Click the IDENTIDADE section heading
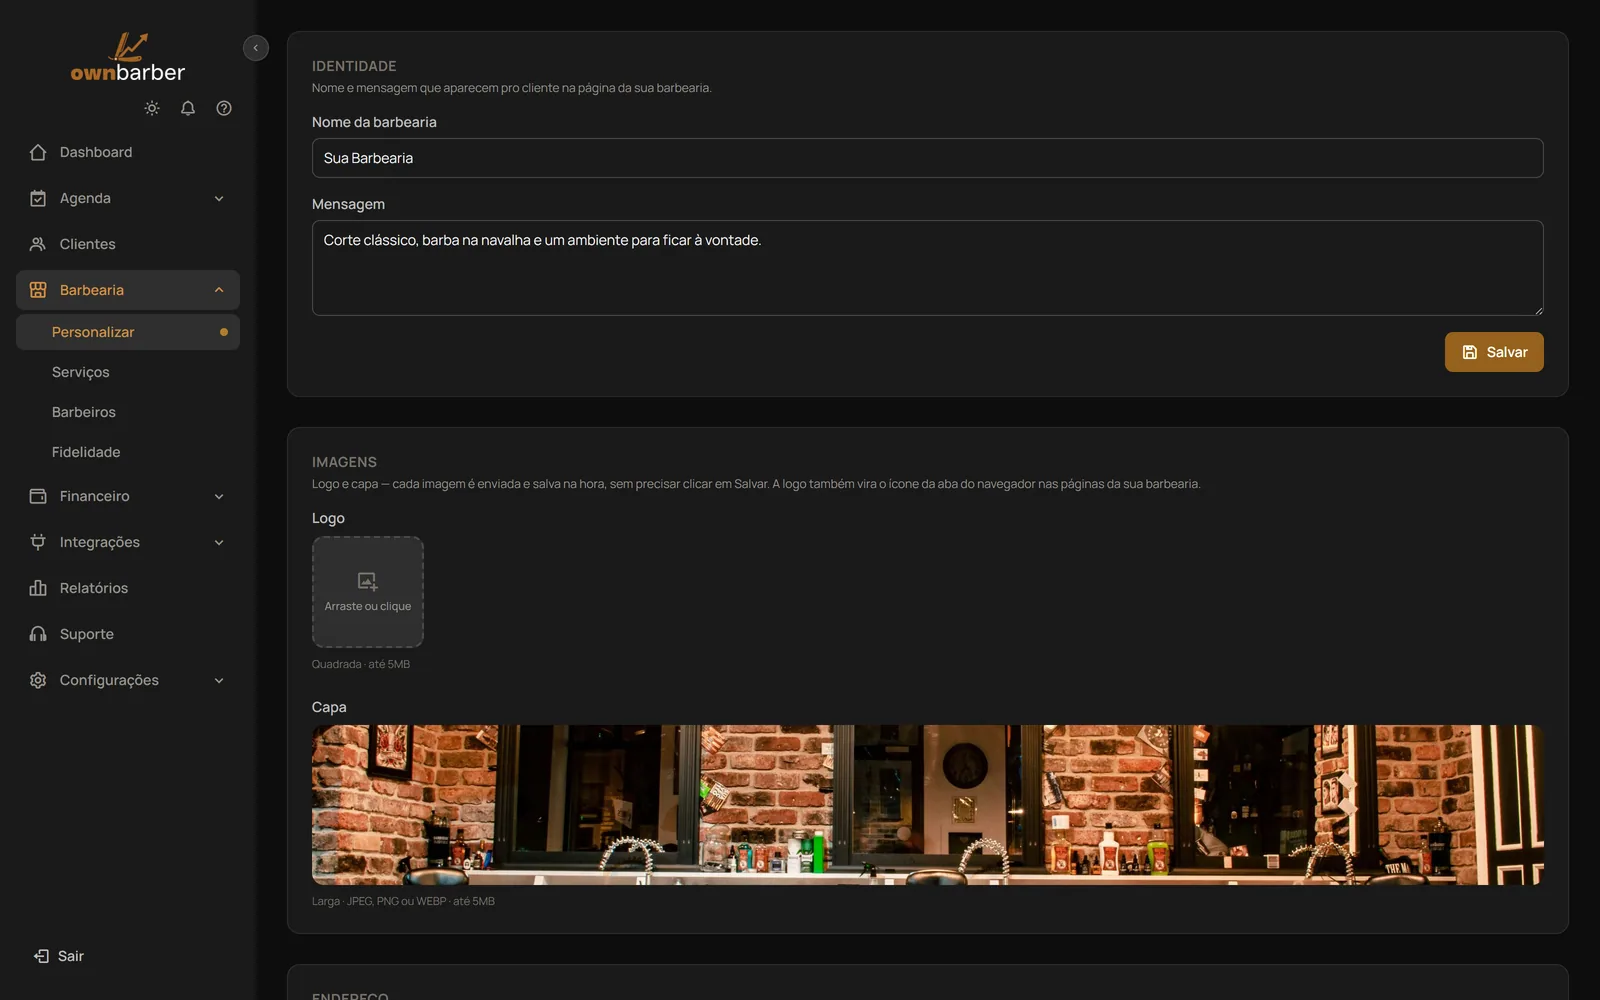This screenshot has height=1000, width=1600. pos(354,66)
